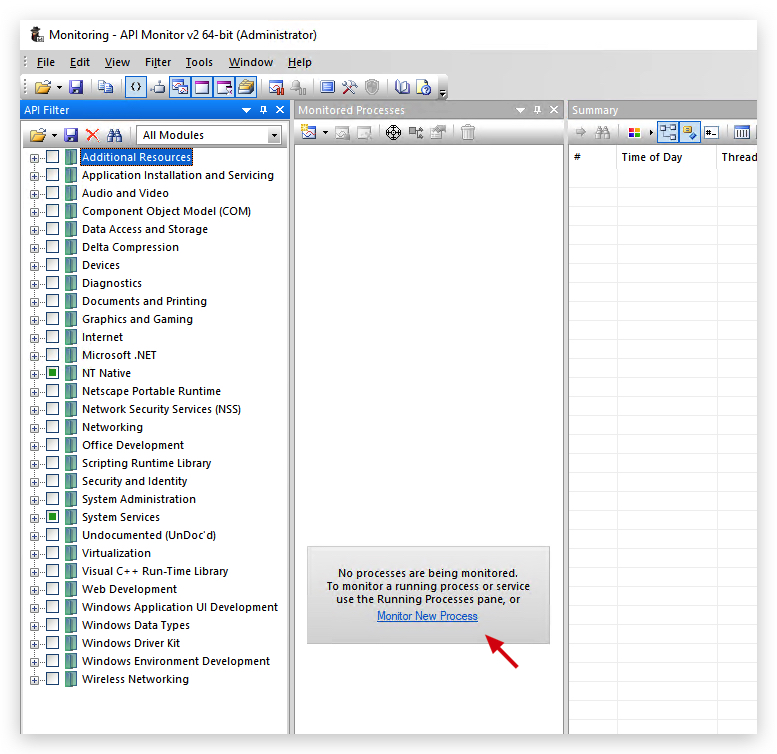Expand the Windows Driver Kit node
Viewport: 777px width, 754px height.
click(34, 644)
